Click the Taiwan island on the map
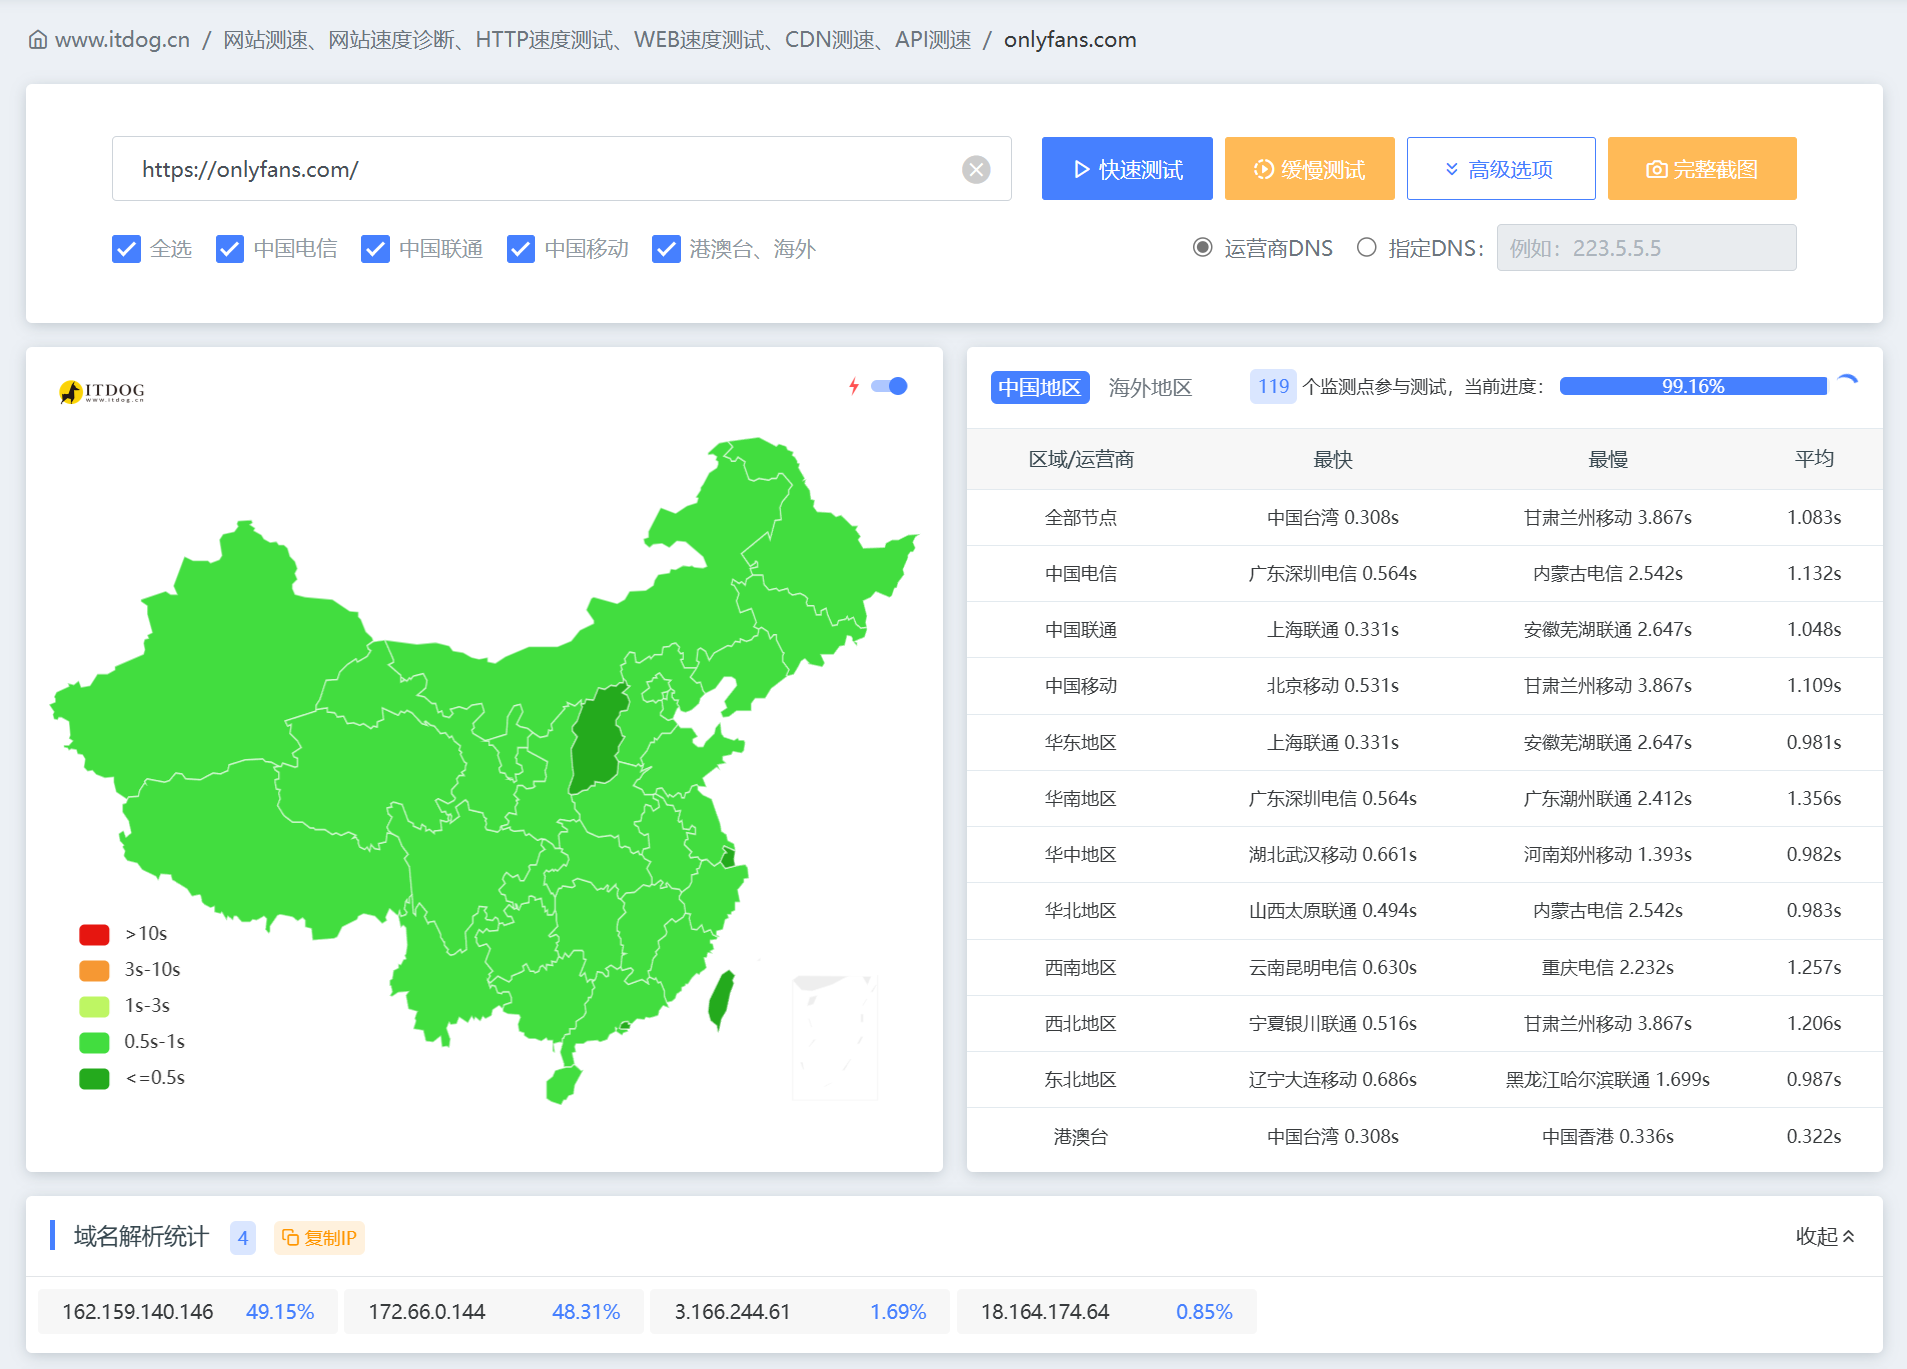1907x1369 pixels. tap(721, 1000)
